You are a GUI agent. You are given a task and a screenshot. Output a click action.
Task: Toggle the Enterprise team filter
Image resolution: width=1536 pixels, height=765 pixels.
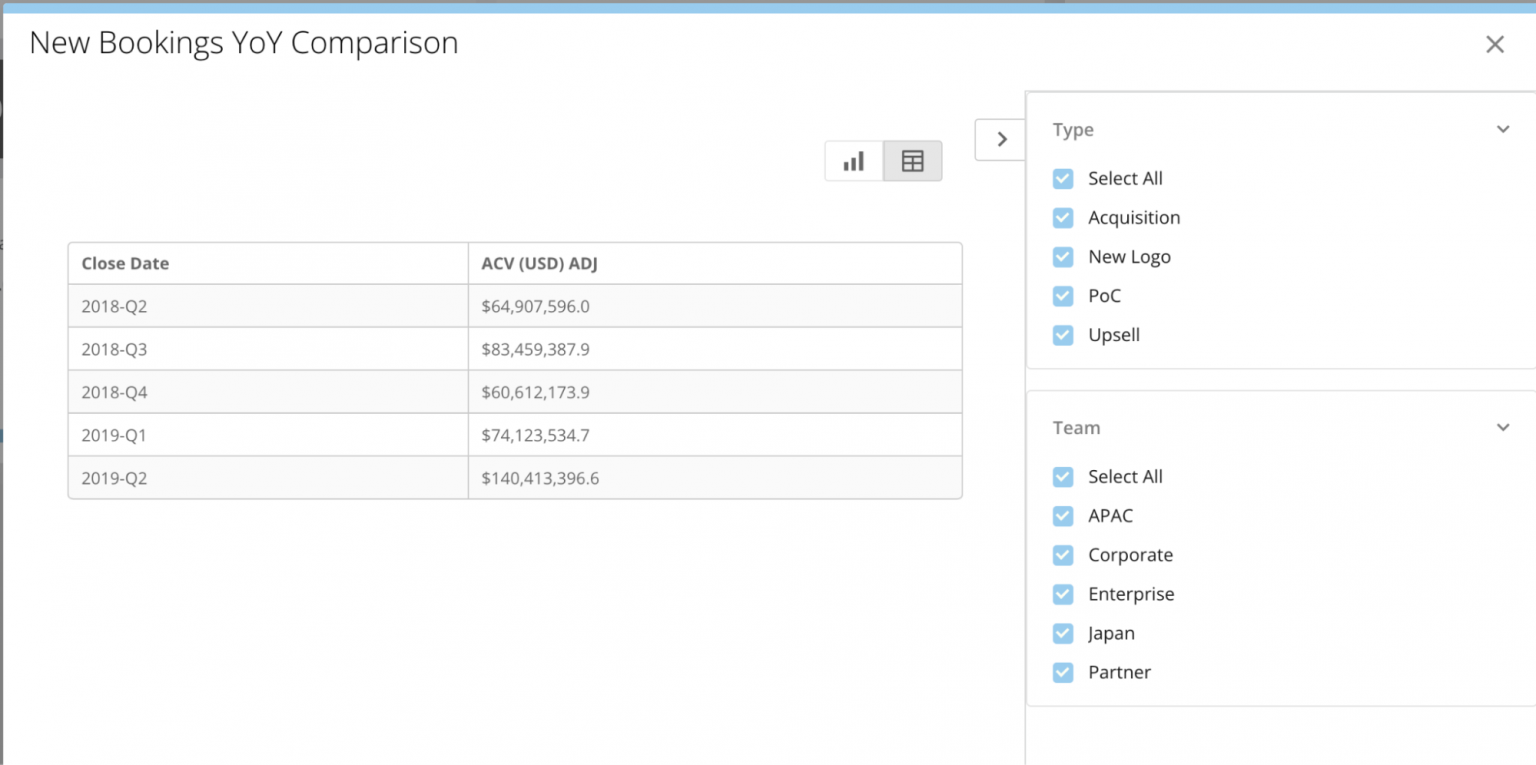click(x=1062, y=594)
